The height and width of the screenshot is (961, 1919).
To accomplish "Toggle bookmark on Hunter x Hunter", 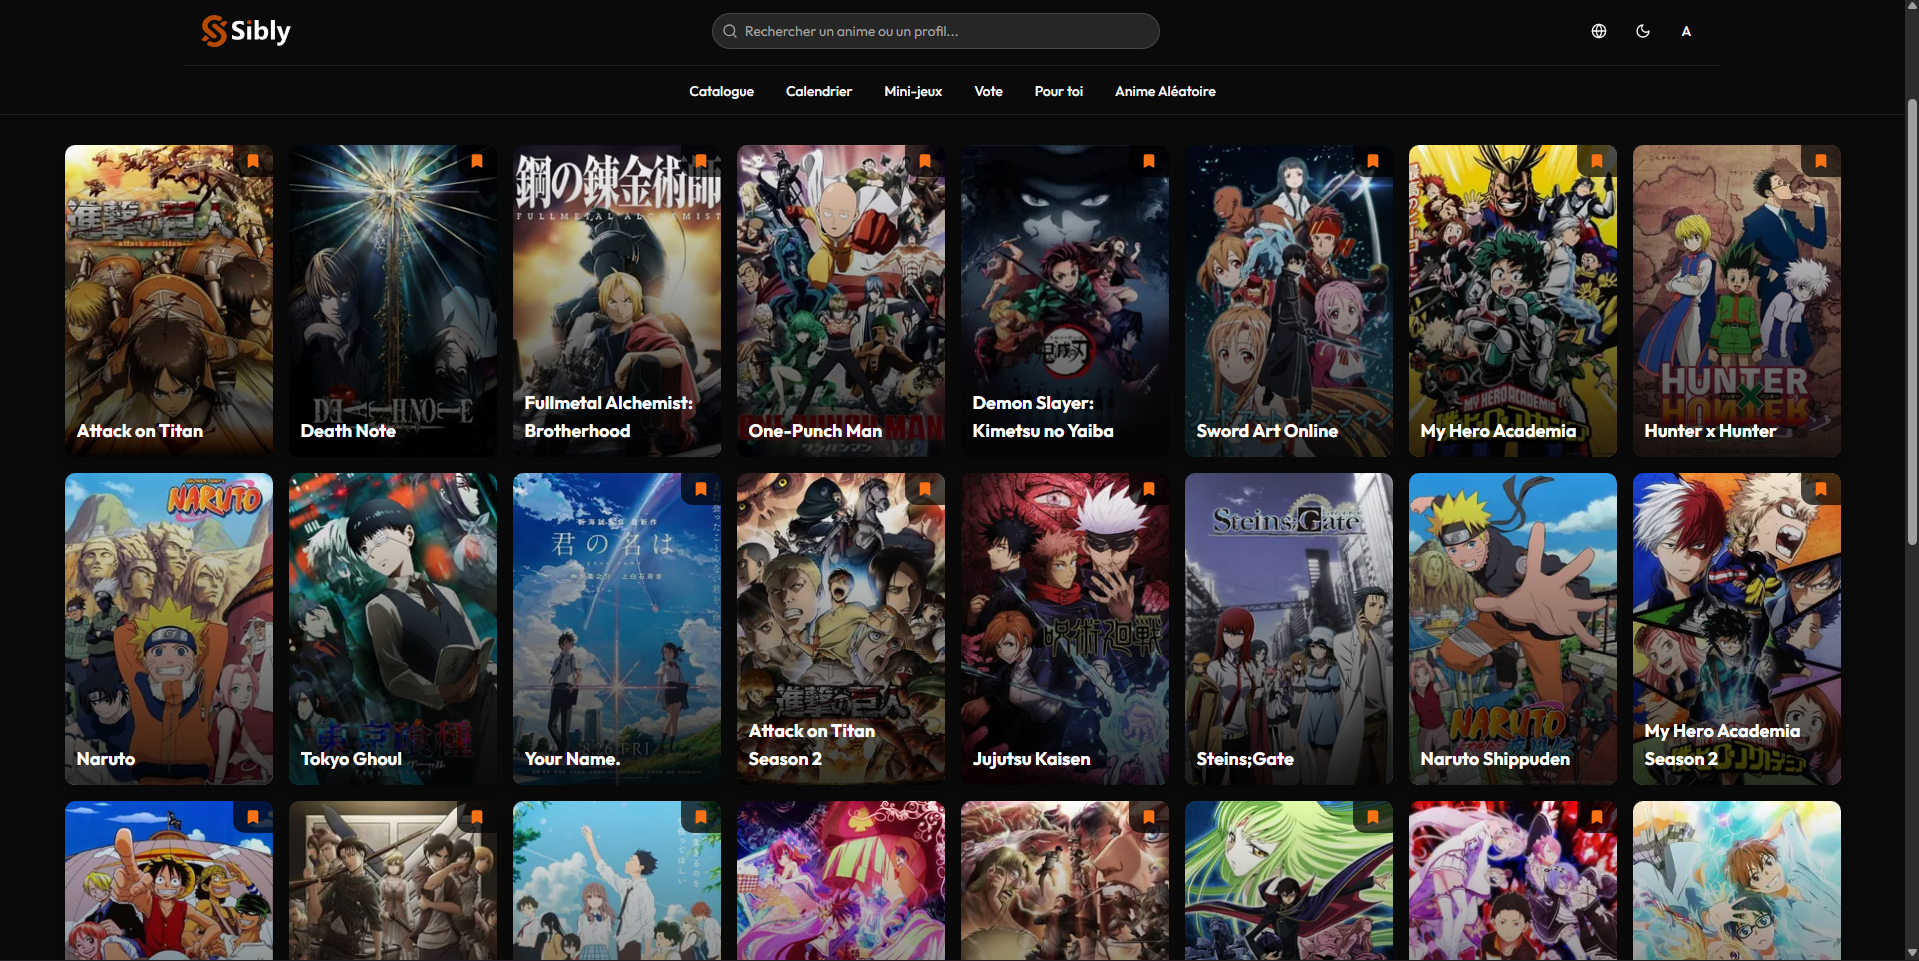I will coord(1821,161).
